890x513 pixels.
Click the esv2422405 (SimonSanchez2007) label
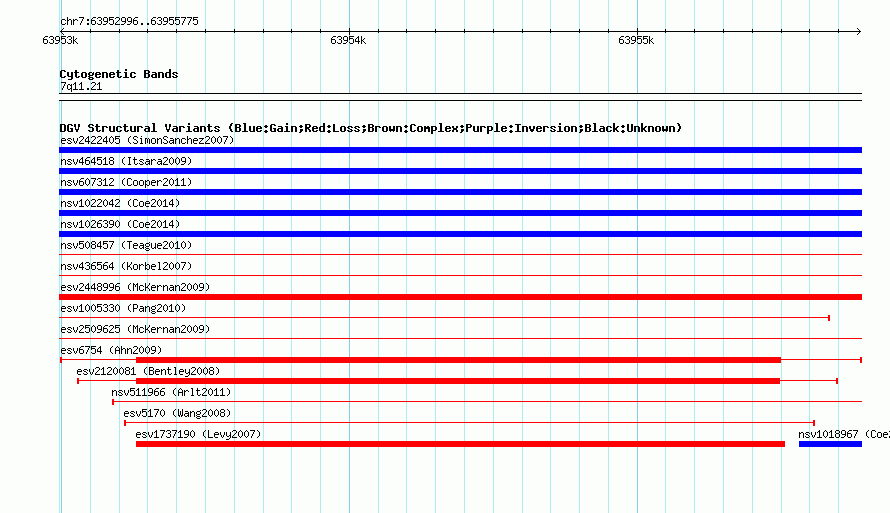click(x=147, y=140)
